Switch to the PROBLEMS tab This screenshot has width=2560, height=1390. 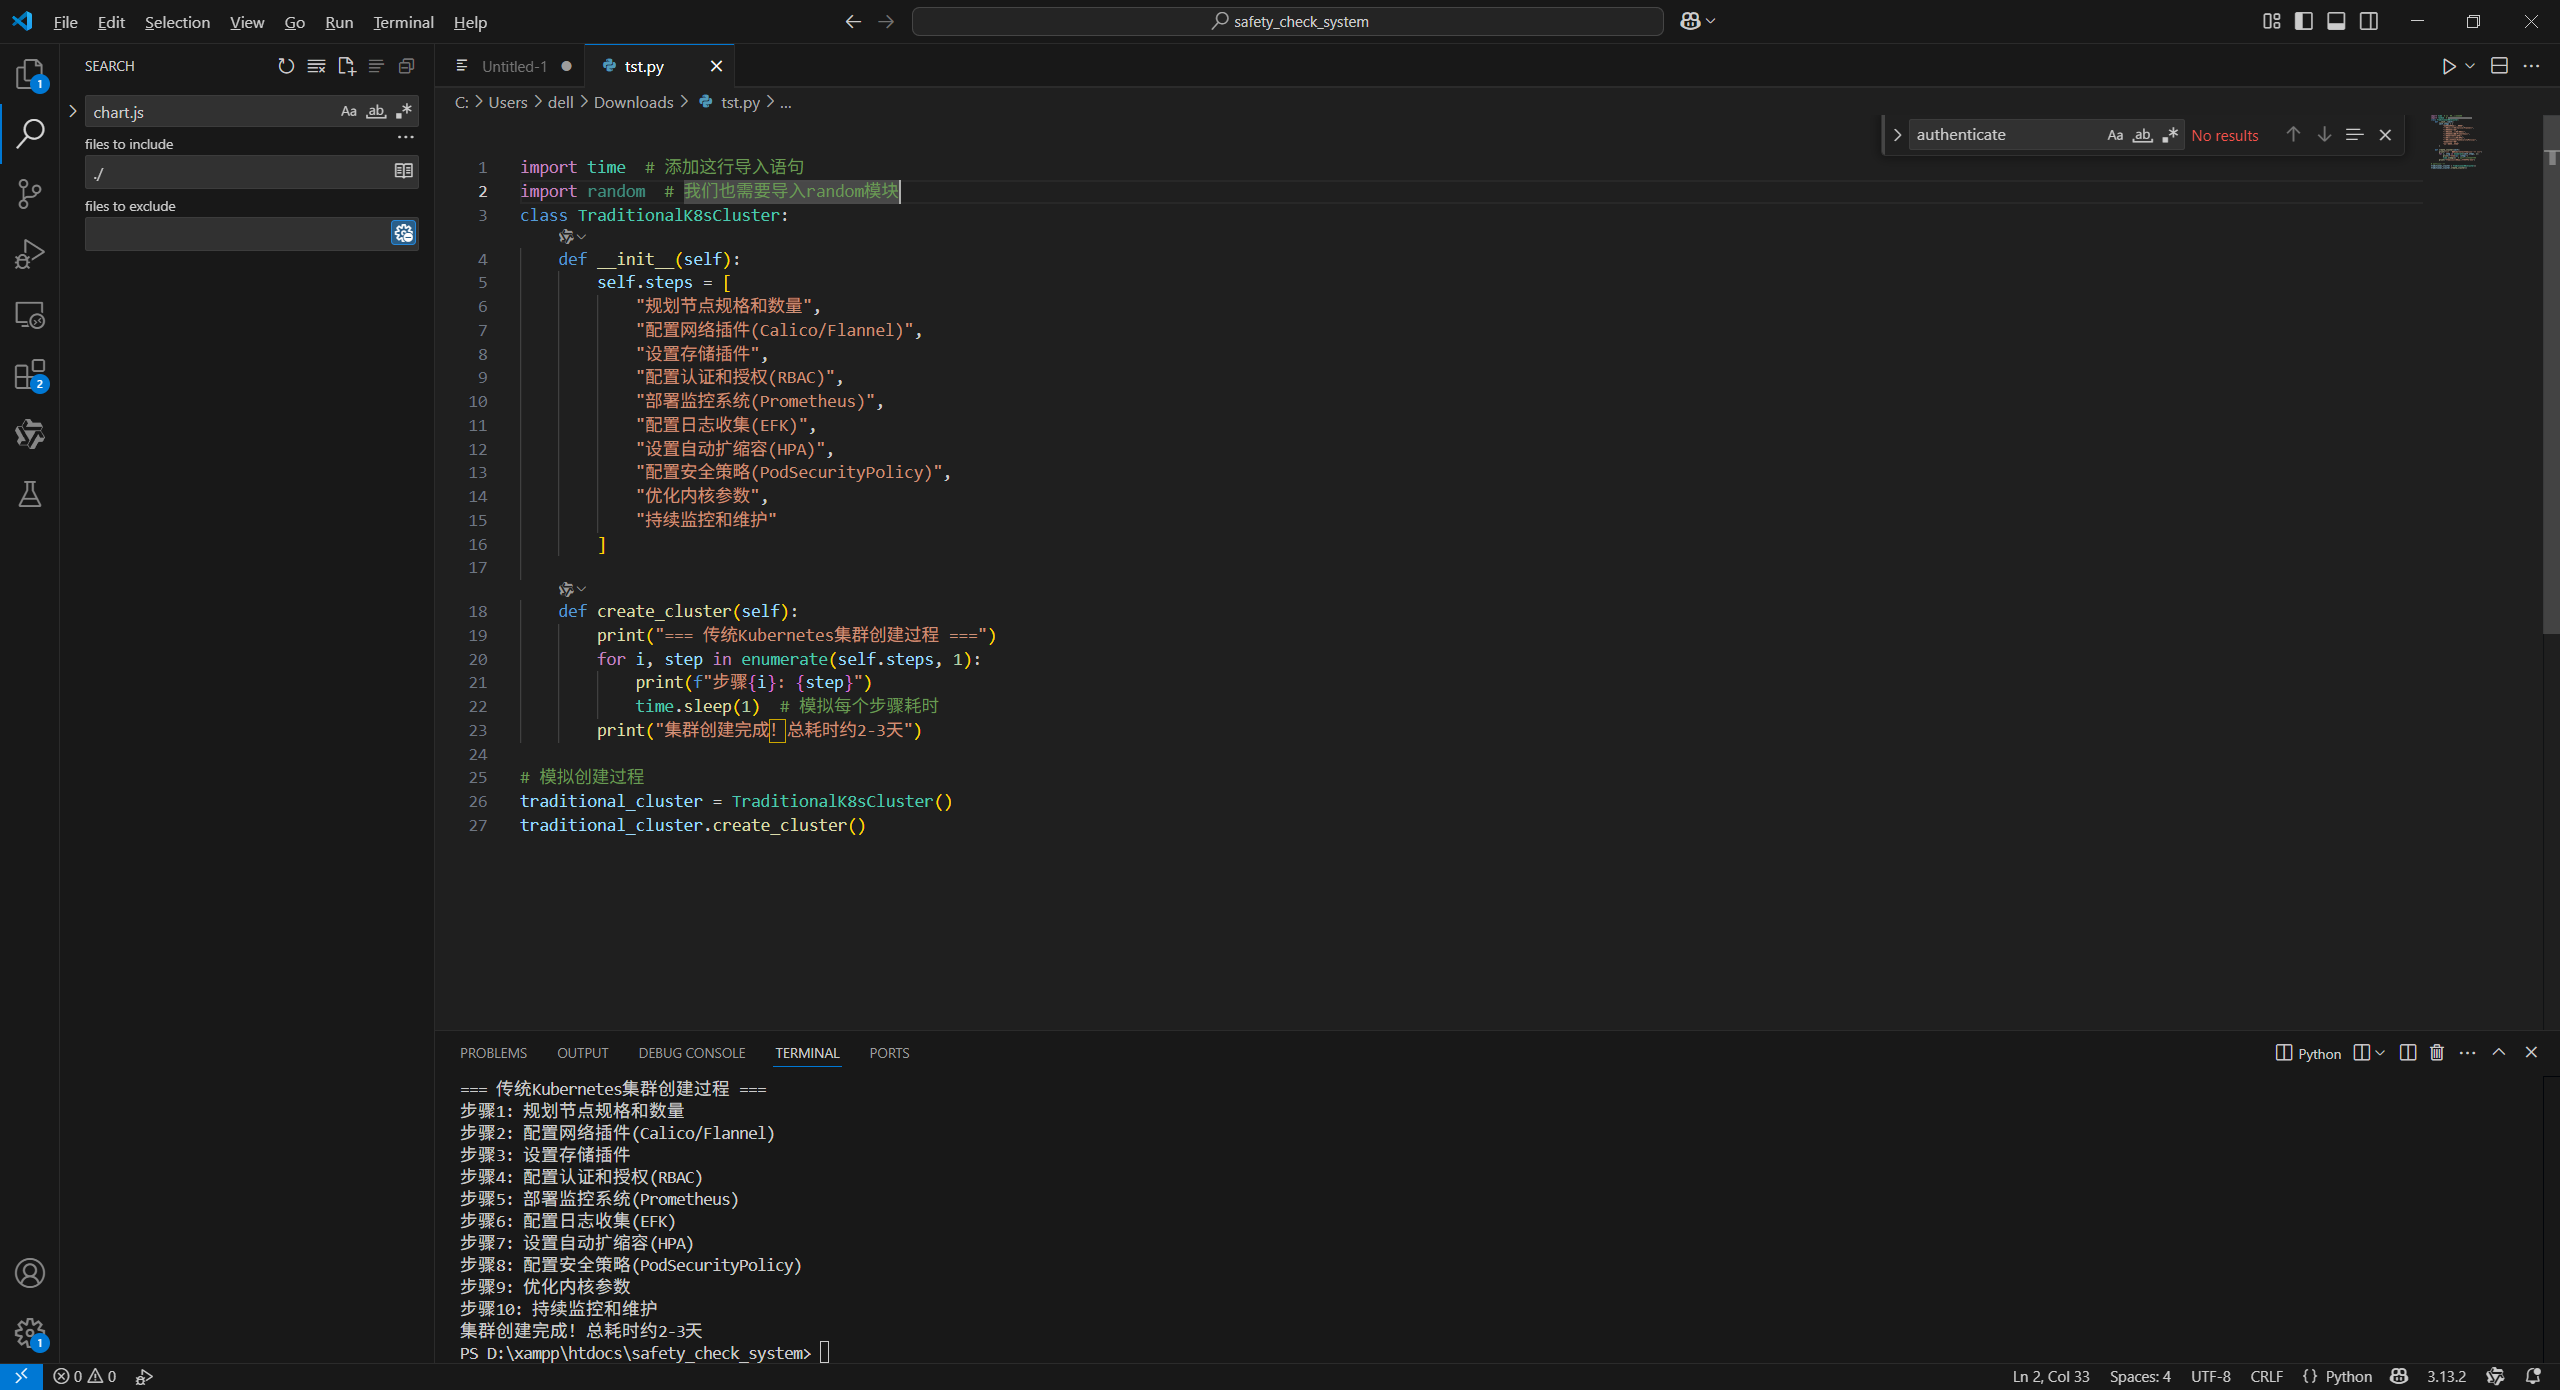click(x=493, y=1053)
